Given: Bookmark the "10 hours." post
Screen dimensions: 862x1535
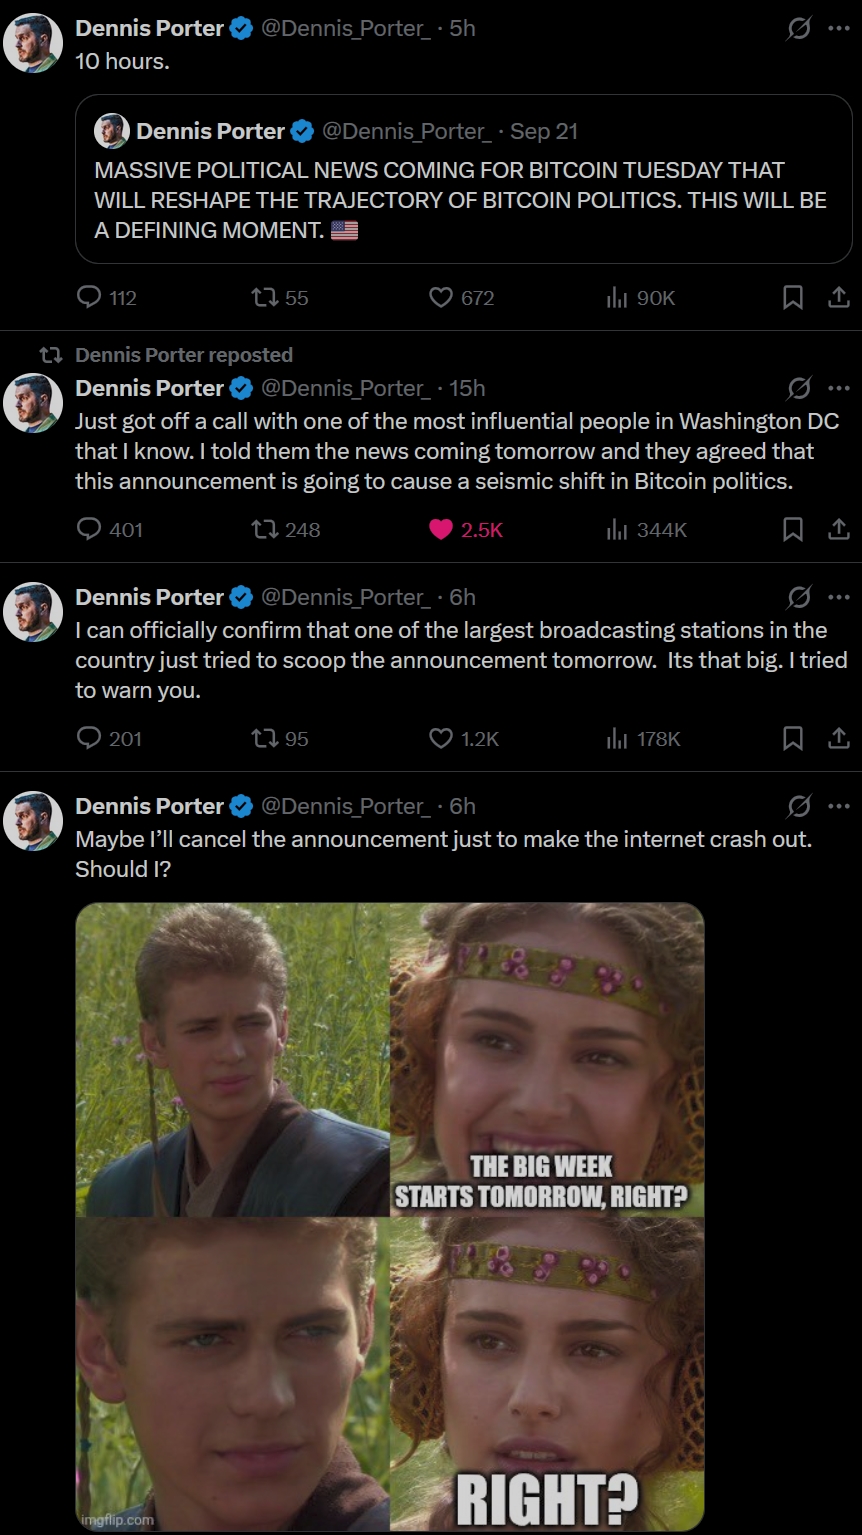Looking at the screenshot, I should [792, 298].
